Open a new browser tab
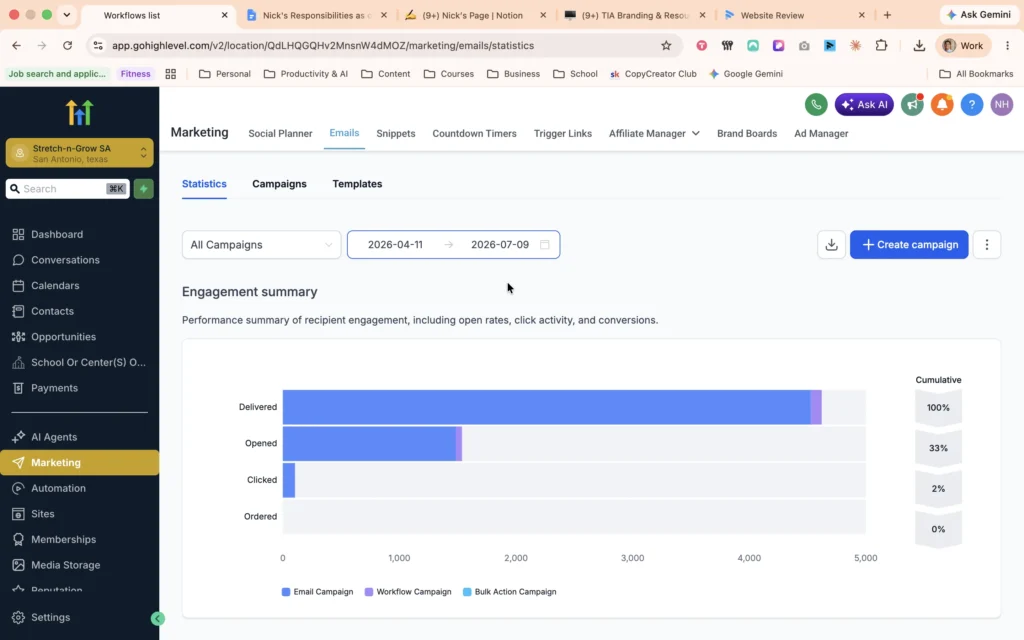 click(887, 14)
